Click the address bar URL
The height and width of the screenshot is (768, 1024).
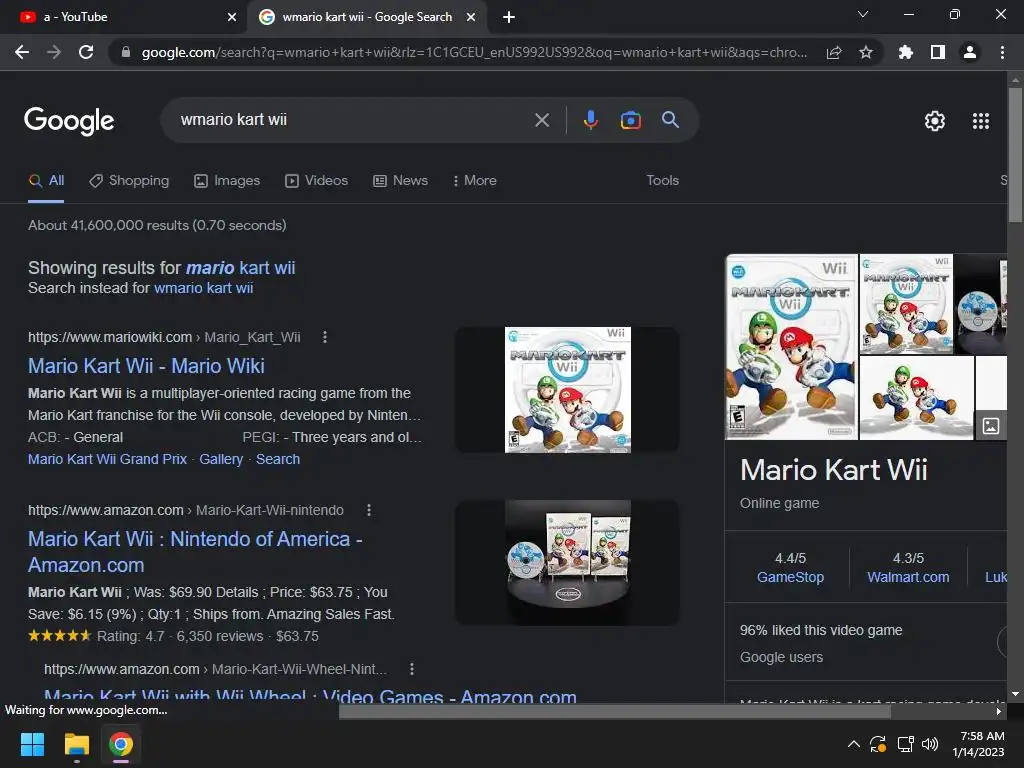tap(474, 52)
